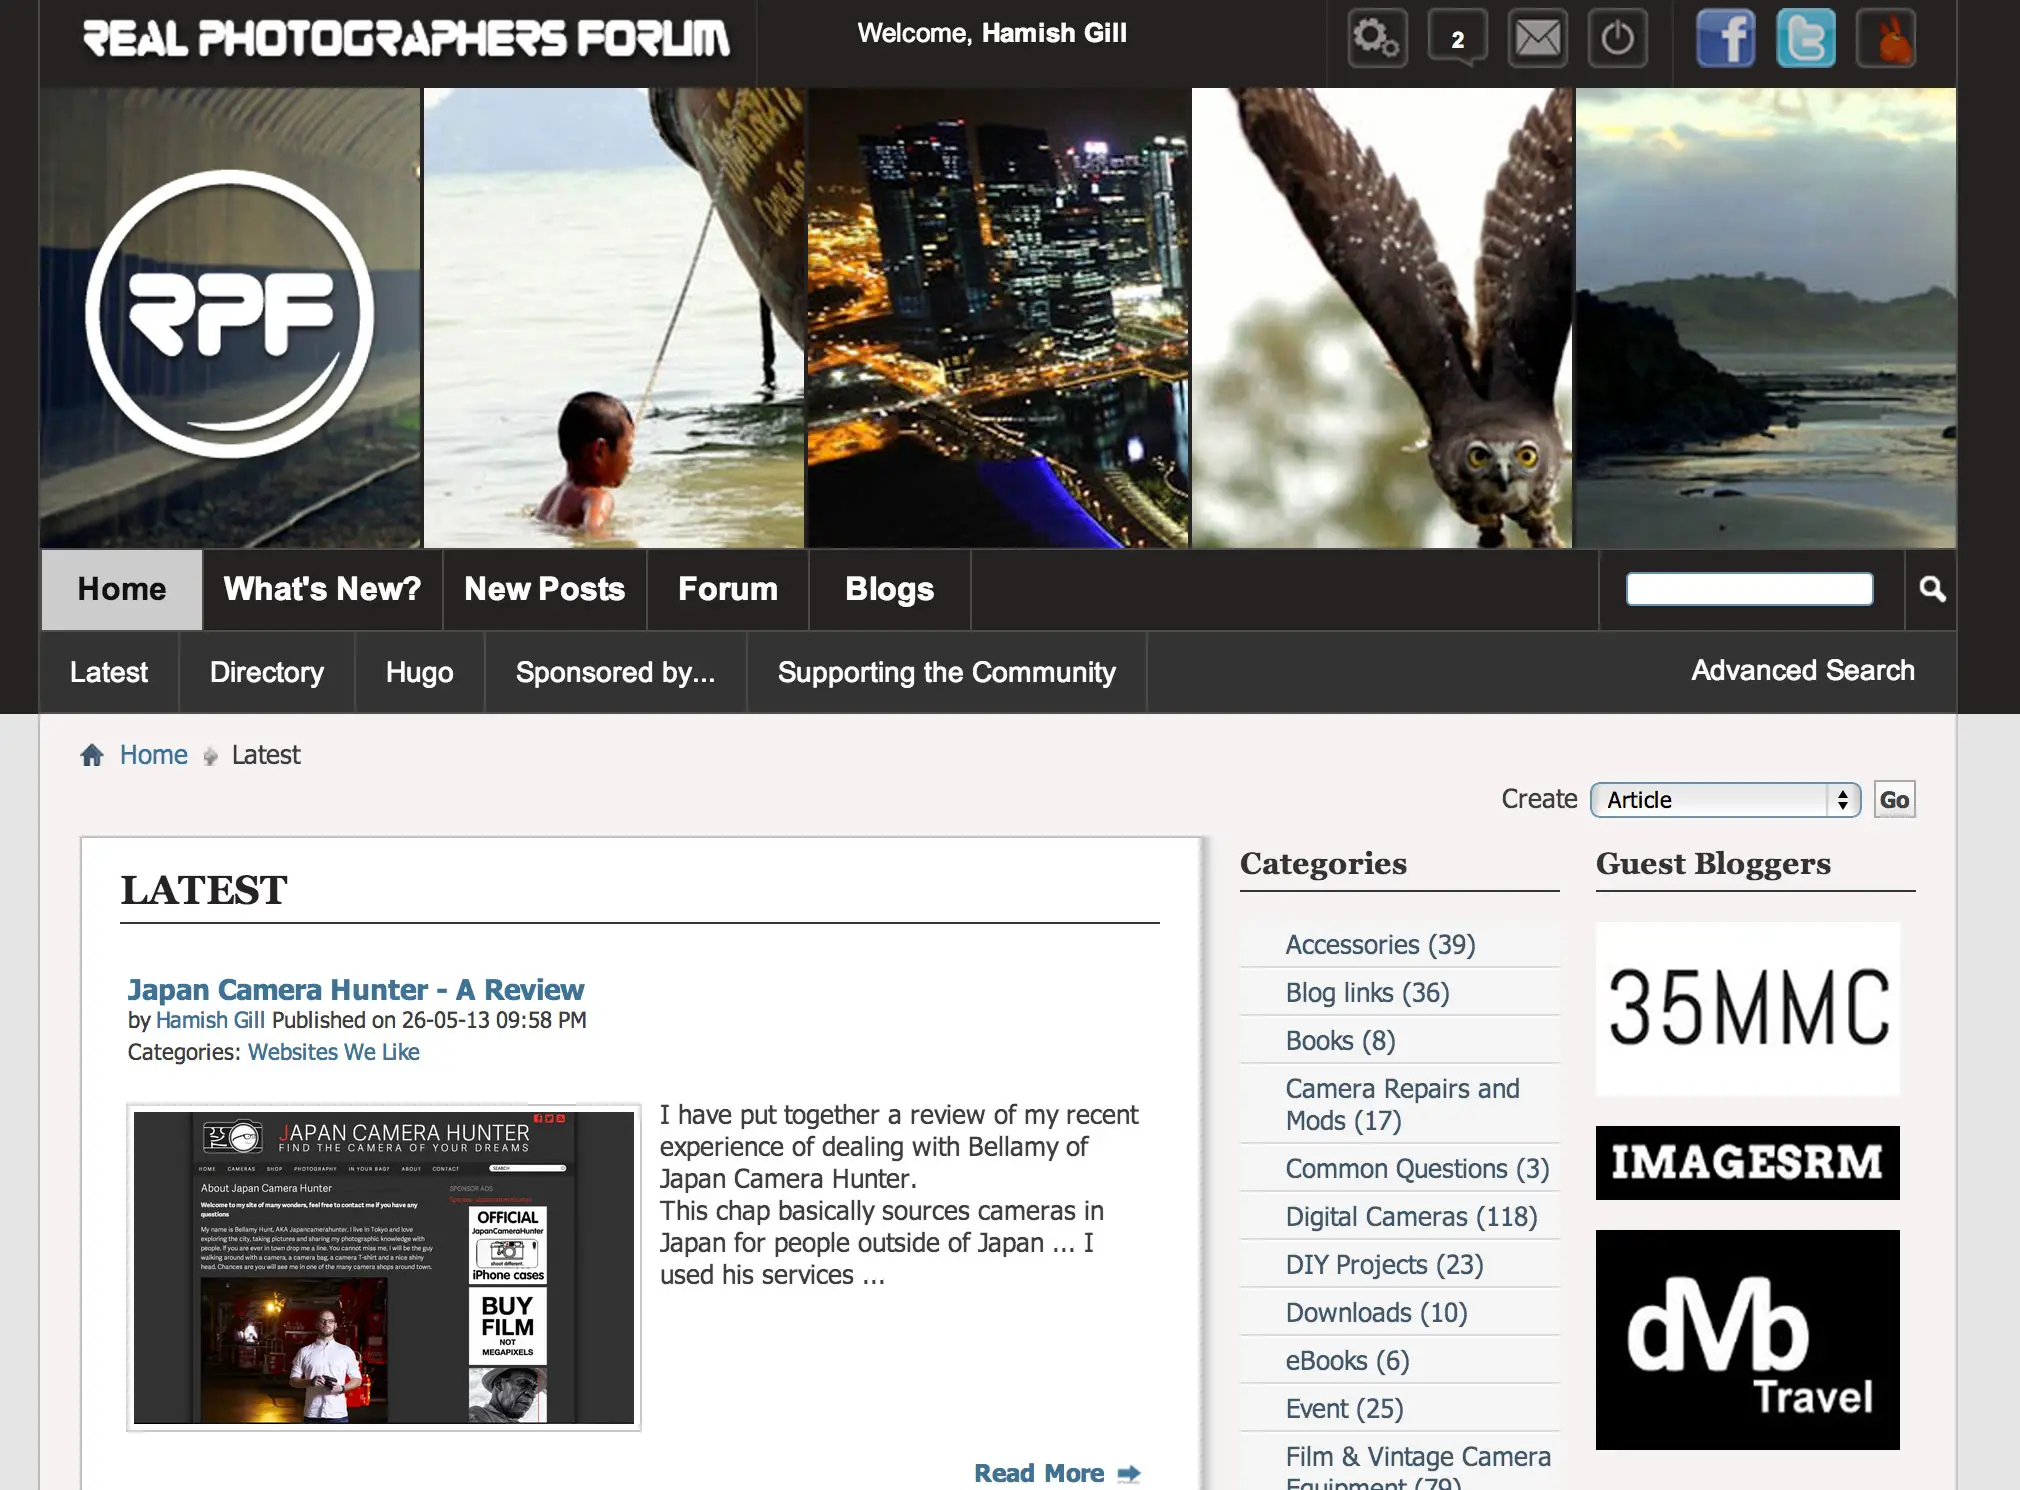The height and width of the screenshot is (1490, 2020).
Task: Select the Home tab
Action: 122,589
